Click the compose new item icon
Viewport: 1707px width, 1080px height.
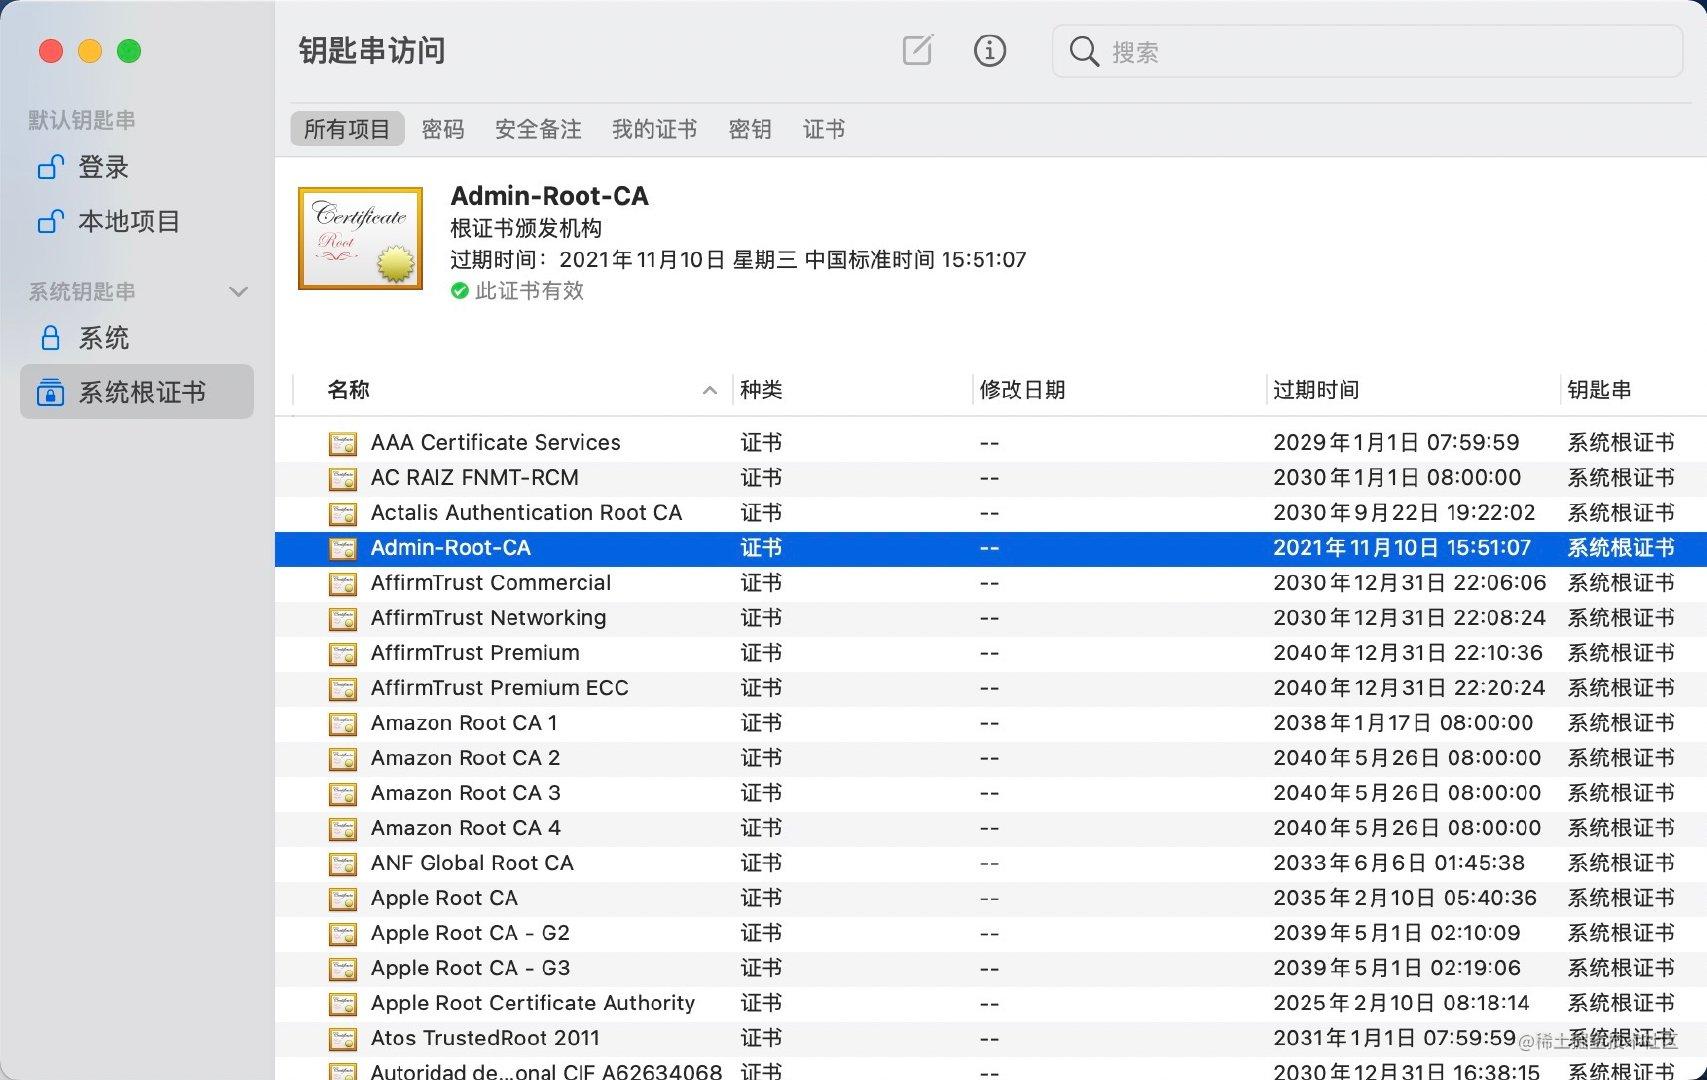917,50
